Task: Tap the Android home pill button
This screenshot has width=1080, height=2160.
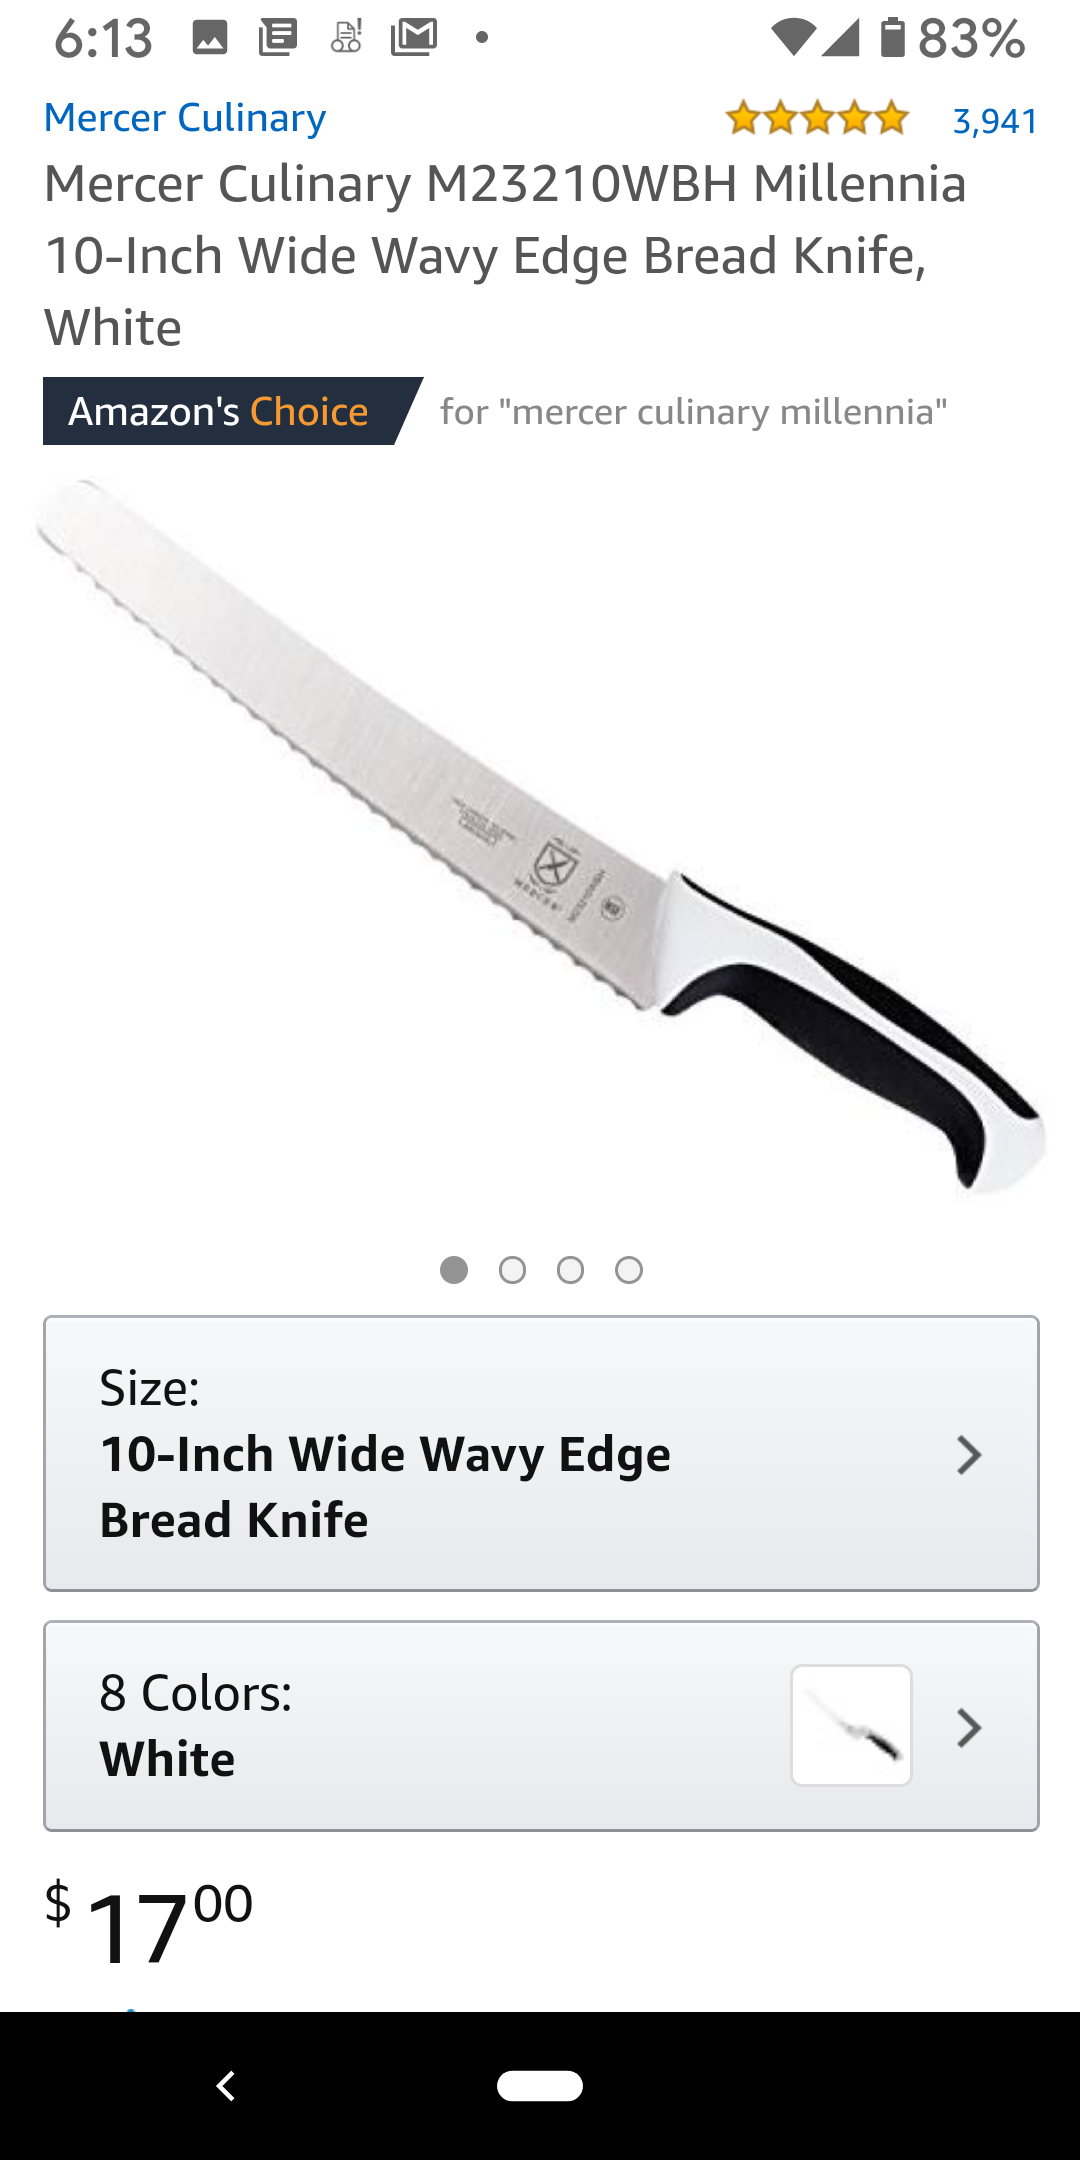Action: click(540, 2086)
